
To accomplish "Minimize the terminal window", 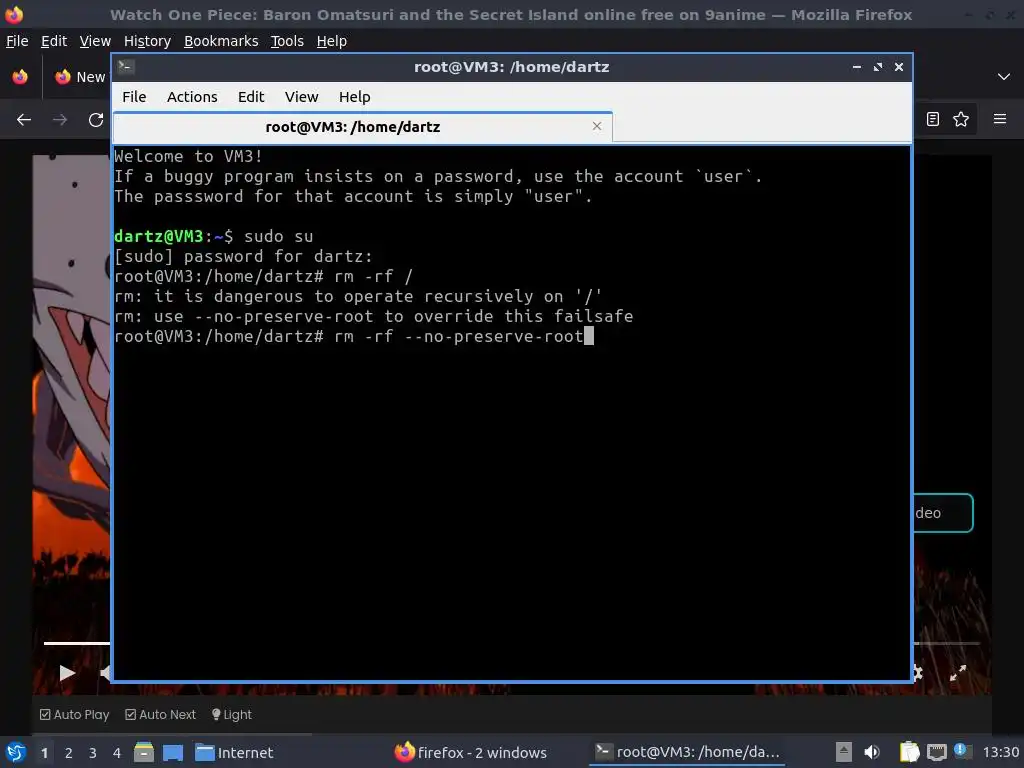I will click(x=857, y=67).
